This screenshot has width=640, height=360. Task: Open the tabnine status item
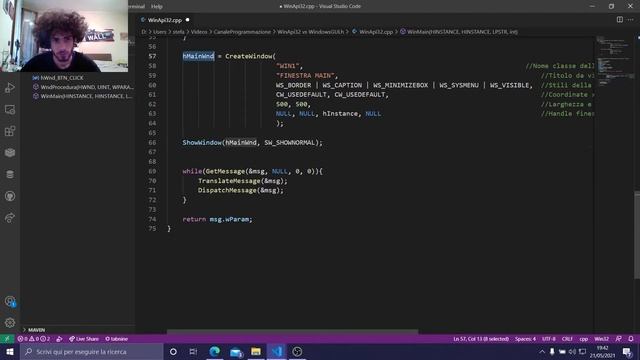pyautogui.click(x=117, y=339)
